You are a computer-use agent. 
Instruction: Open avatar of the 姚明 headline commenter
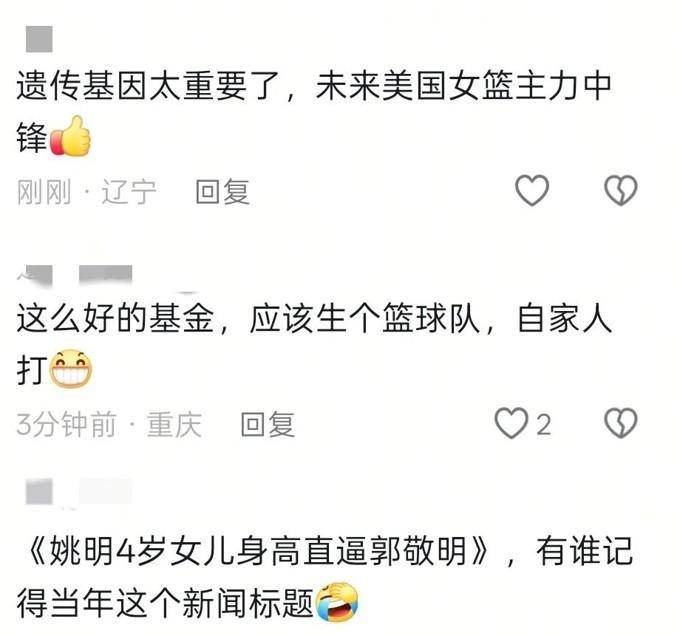(39, 491)
